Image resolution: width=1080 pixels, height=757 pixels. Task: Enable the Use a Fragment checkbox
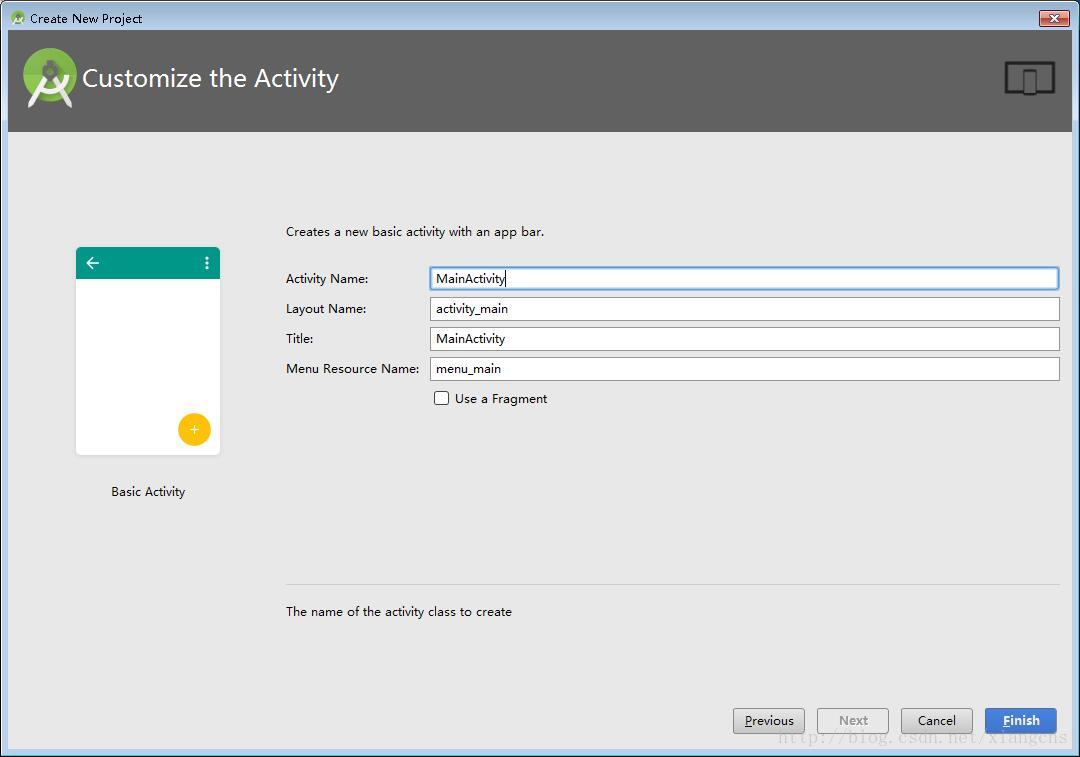point(441,398)
